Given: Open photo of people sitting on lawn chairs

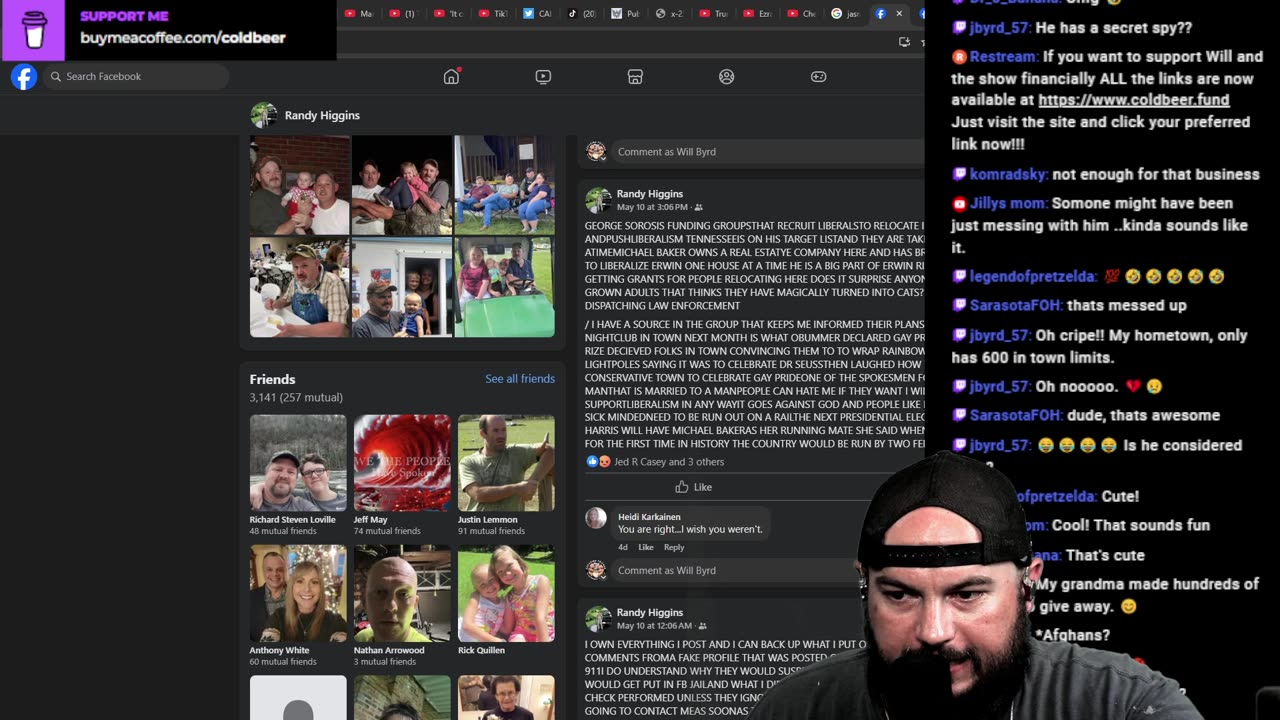Looking at the screenshot, I should tap(505, 185).
